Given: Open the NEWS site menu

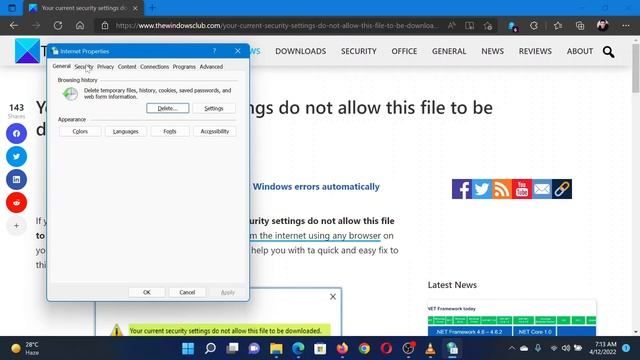Looking at the screenshot, I should tap(492, 51).
